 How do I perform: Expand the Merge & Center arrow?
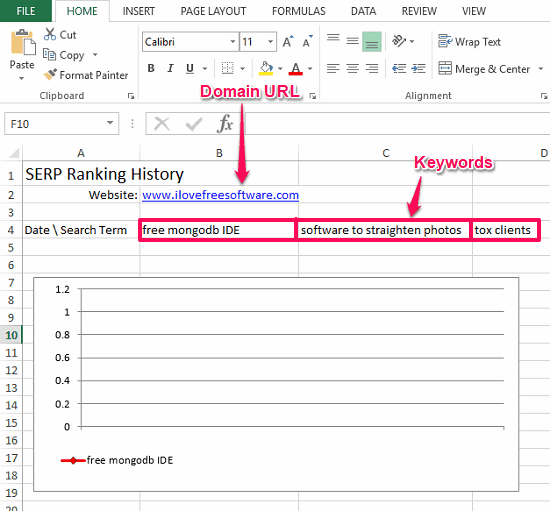pos(541,69)
